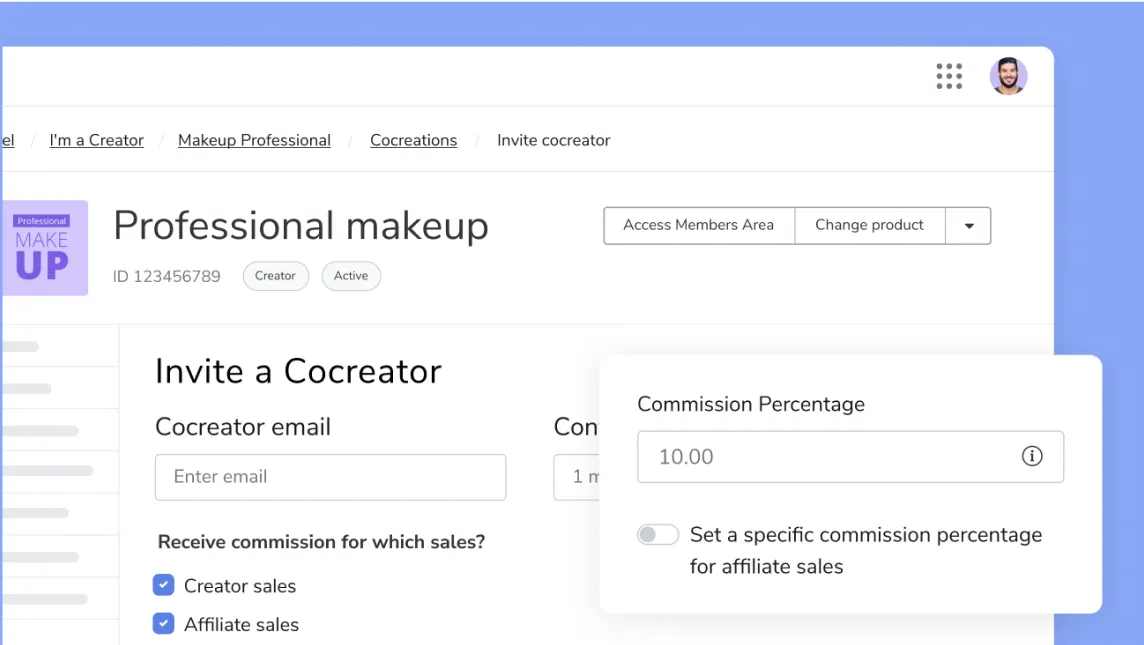Expand the arrow next to Change product
Screen dimensions: 1144x645
click(x=967, y=226)
